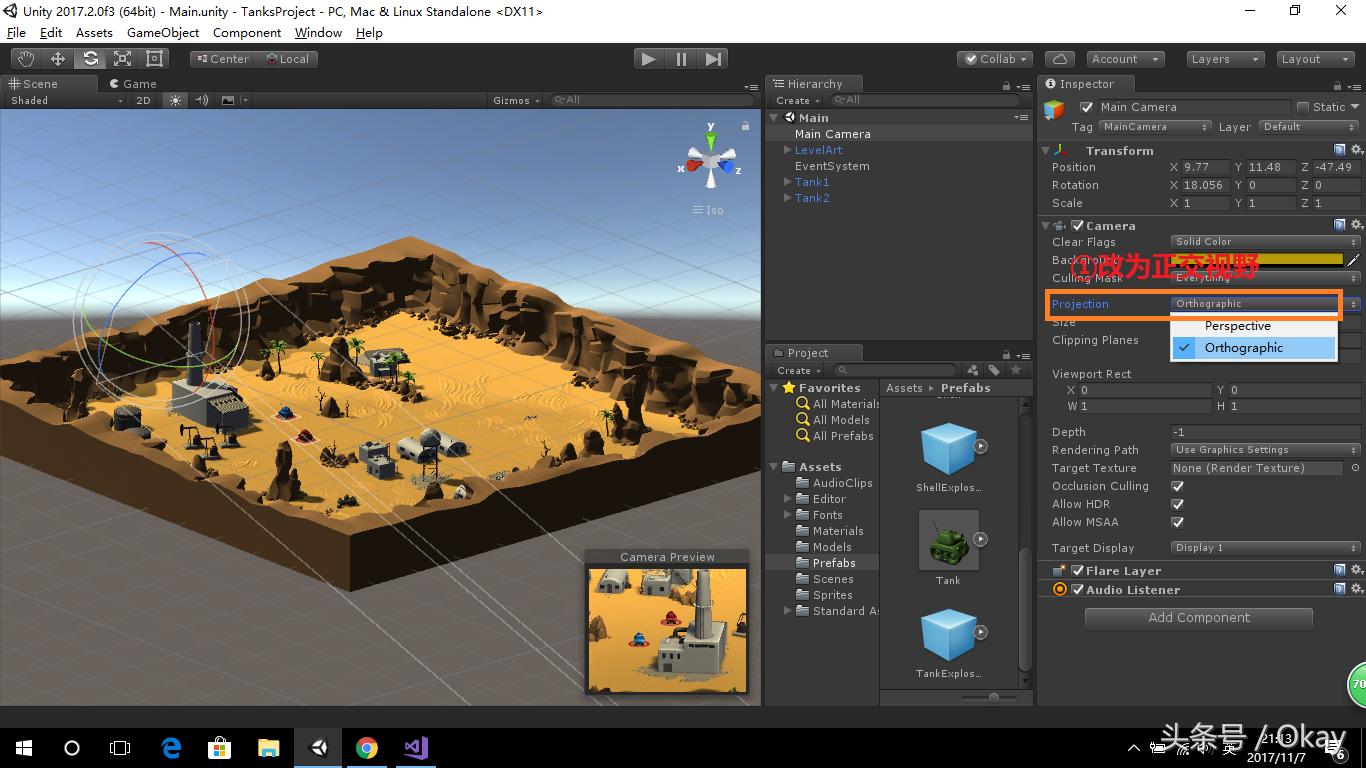Select Perspective in the Projection dropdown
This screenshot has height=768, width=1366.
pyautogui.click(x=1237, y=326)
